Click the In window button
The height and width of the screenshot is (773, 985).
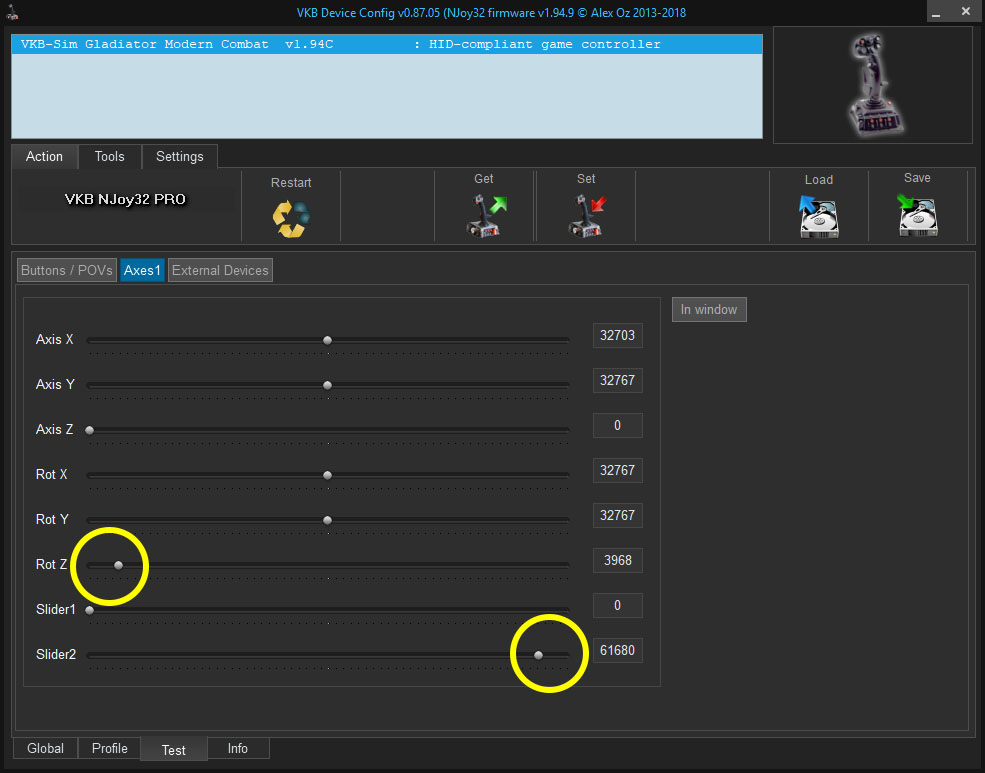709,310
